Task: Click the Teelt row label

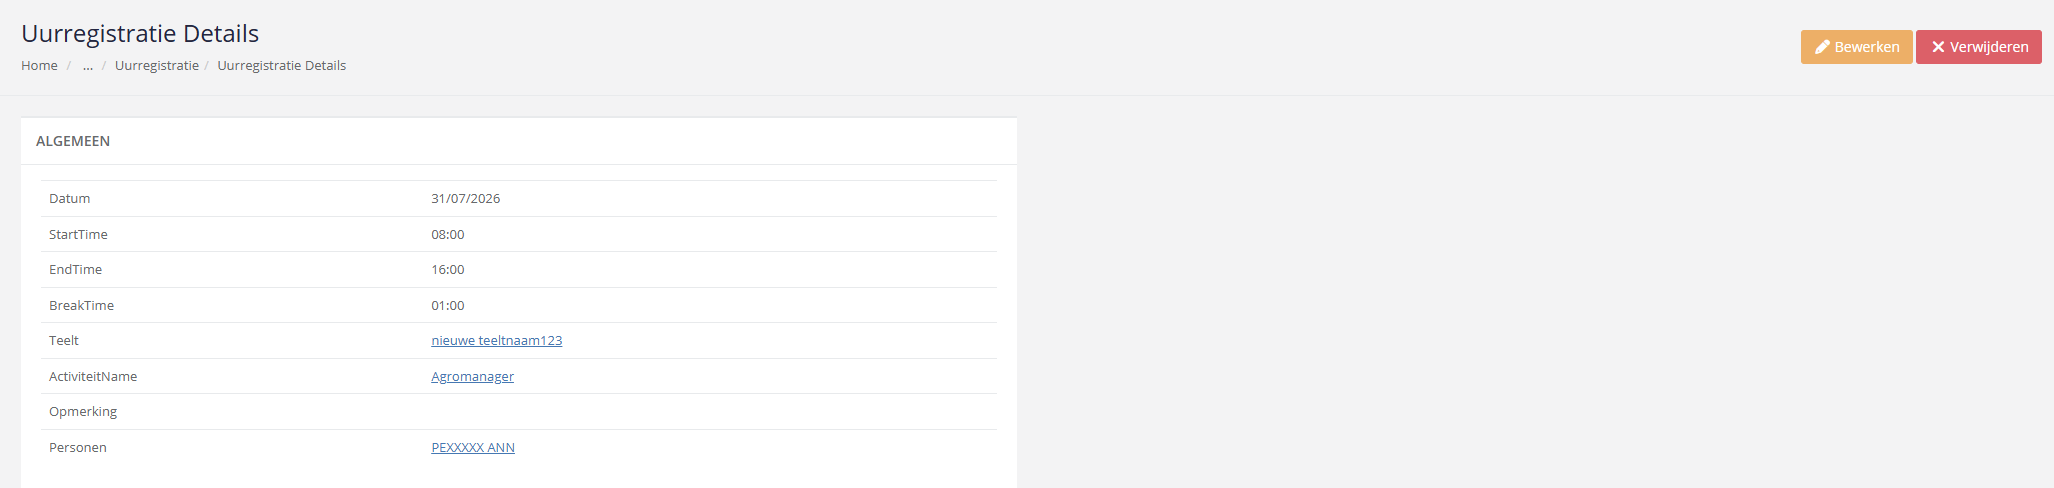Action: pyautogui.click(x=64, y=341)
